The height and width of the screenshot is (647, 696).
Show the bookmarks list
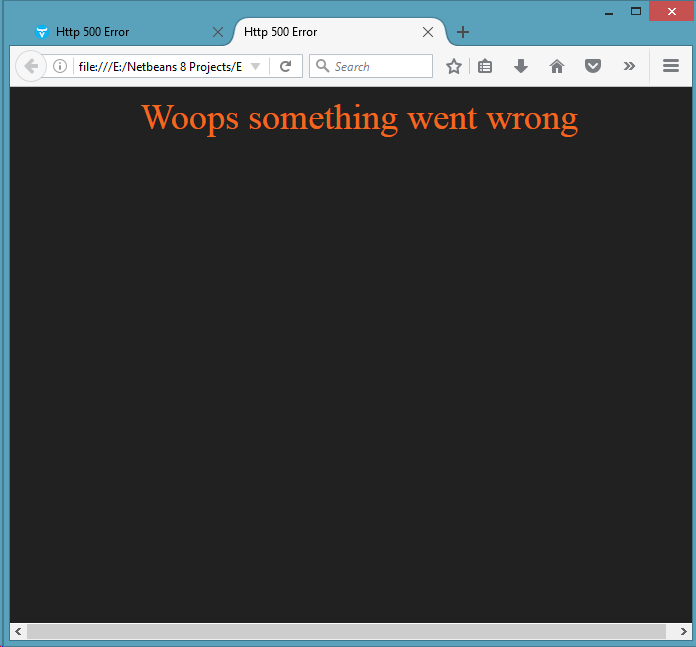485,66
